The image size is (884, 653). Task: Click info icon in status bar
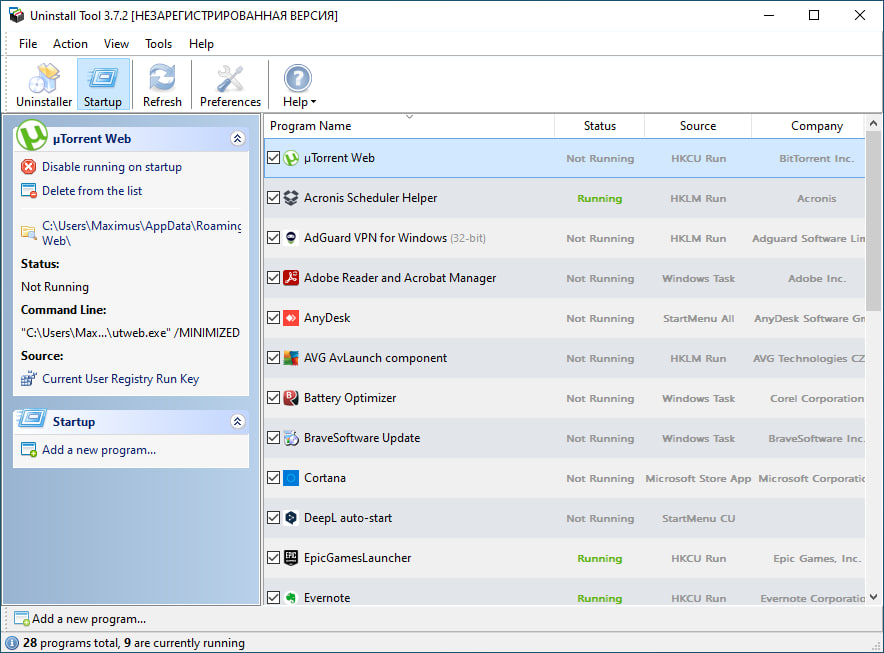[12, 643]
